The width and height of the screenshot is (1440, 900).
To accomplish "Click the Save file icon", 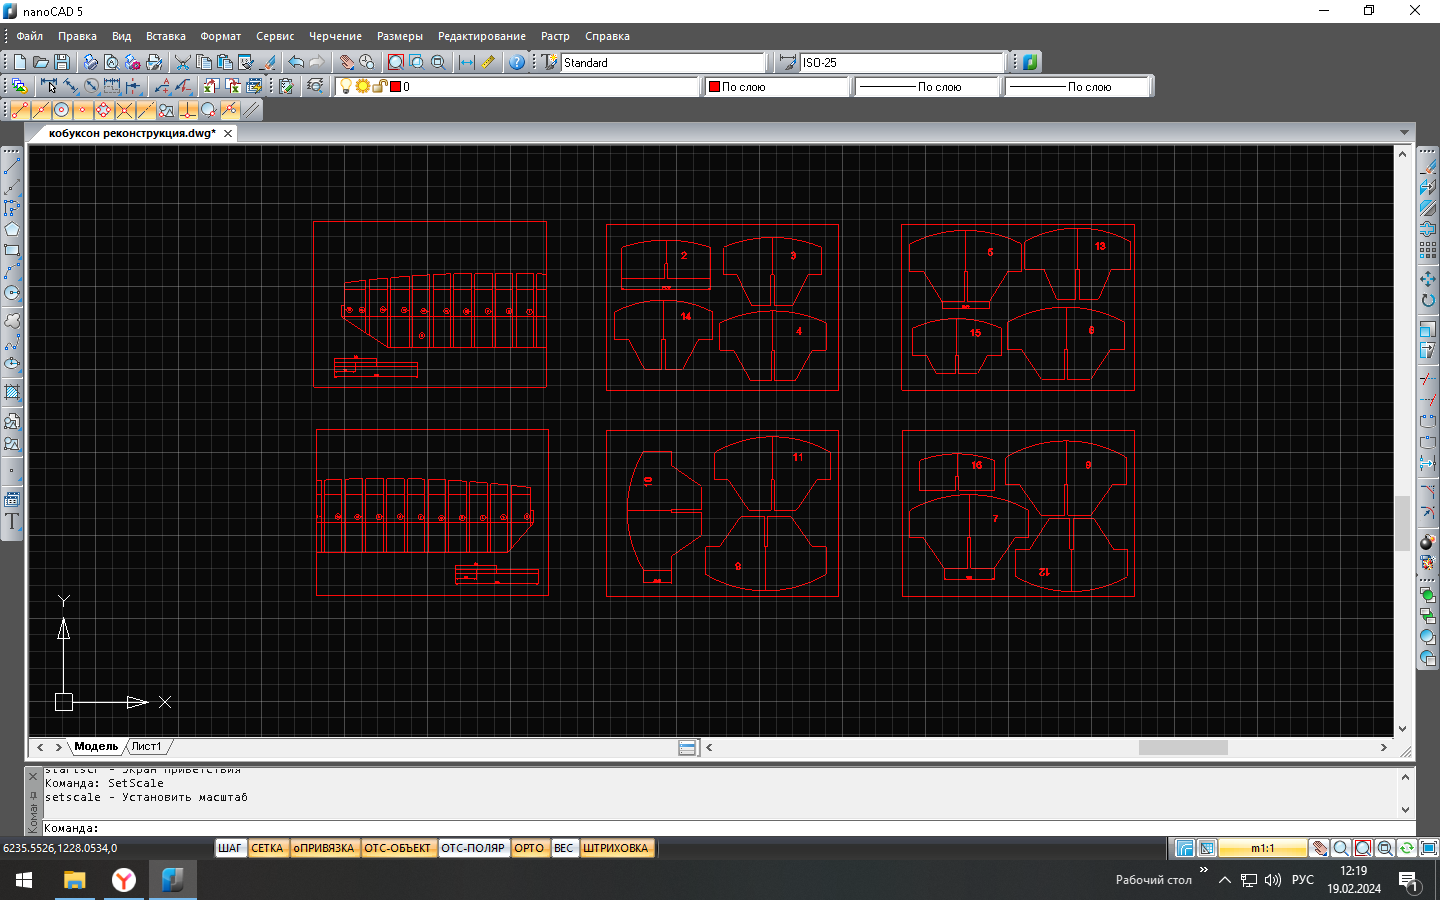I will 62,62.
